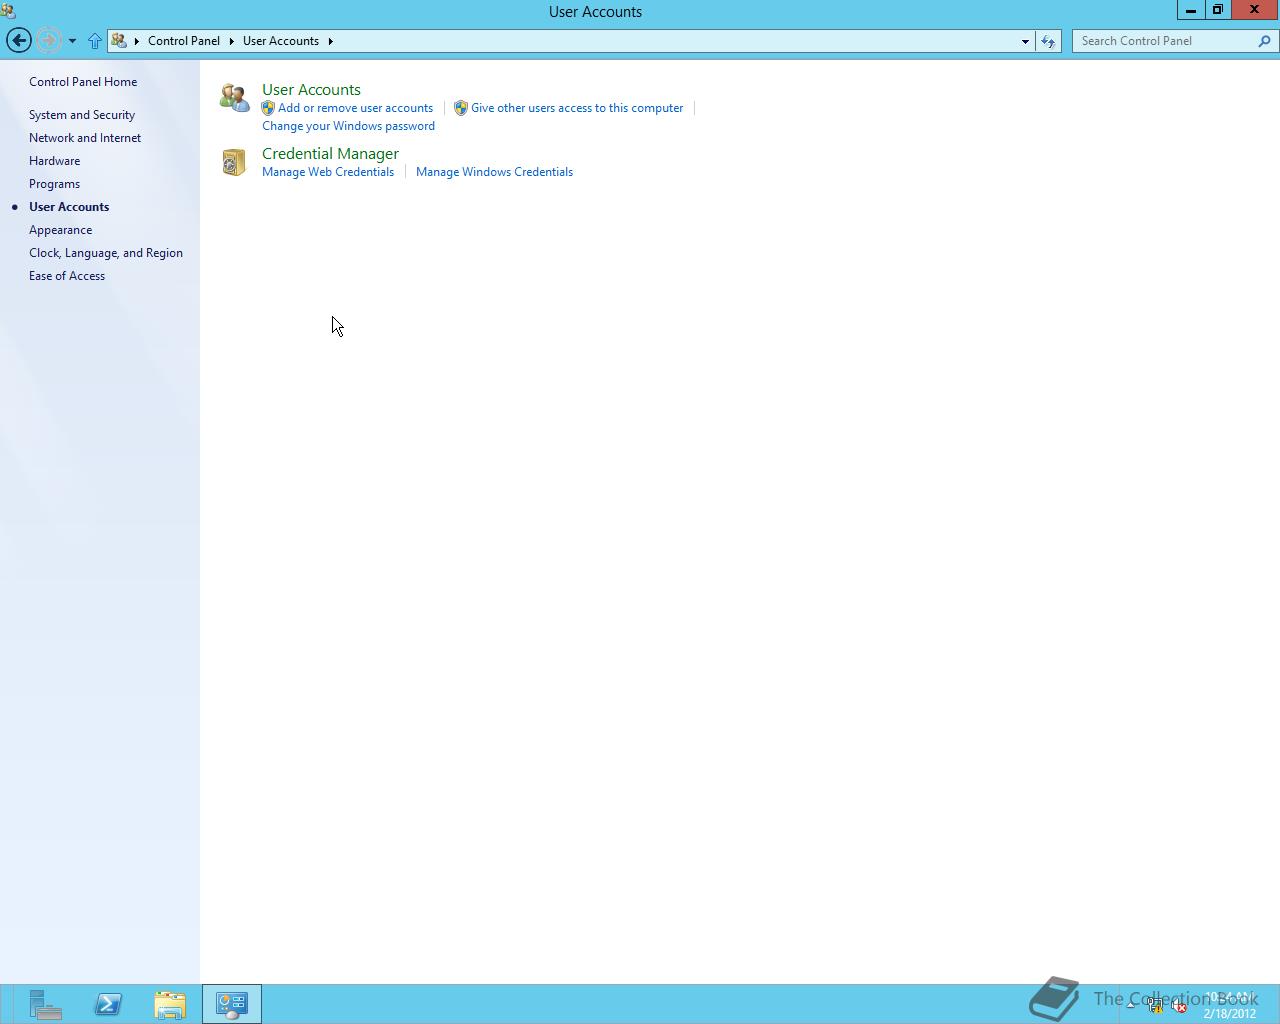Screen dimensions: 1280x1024
Task: Click the window icon in the title bar
Action: point(8,11)
